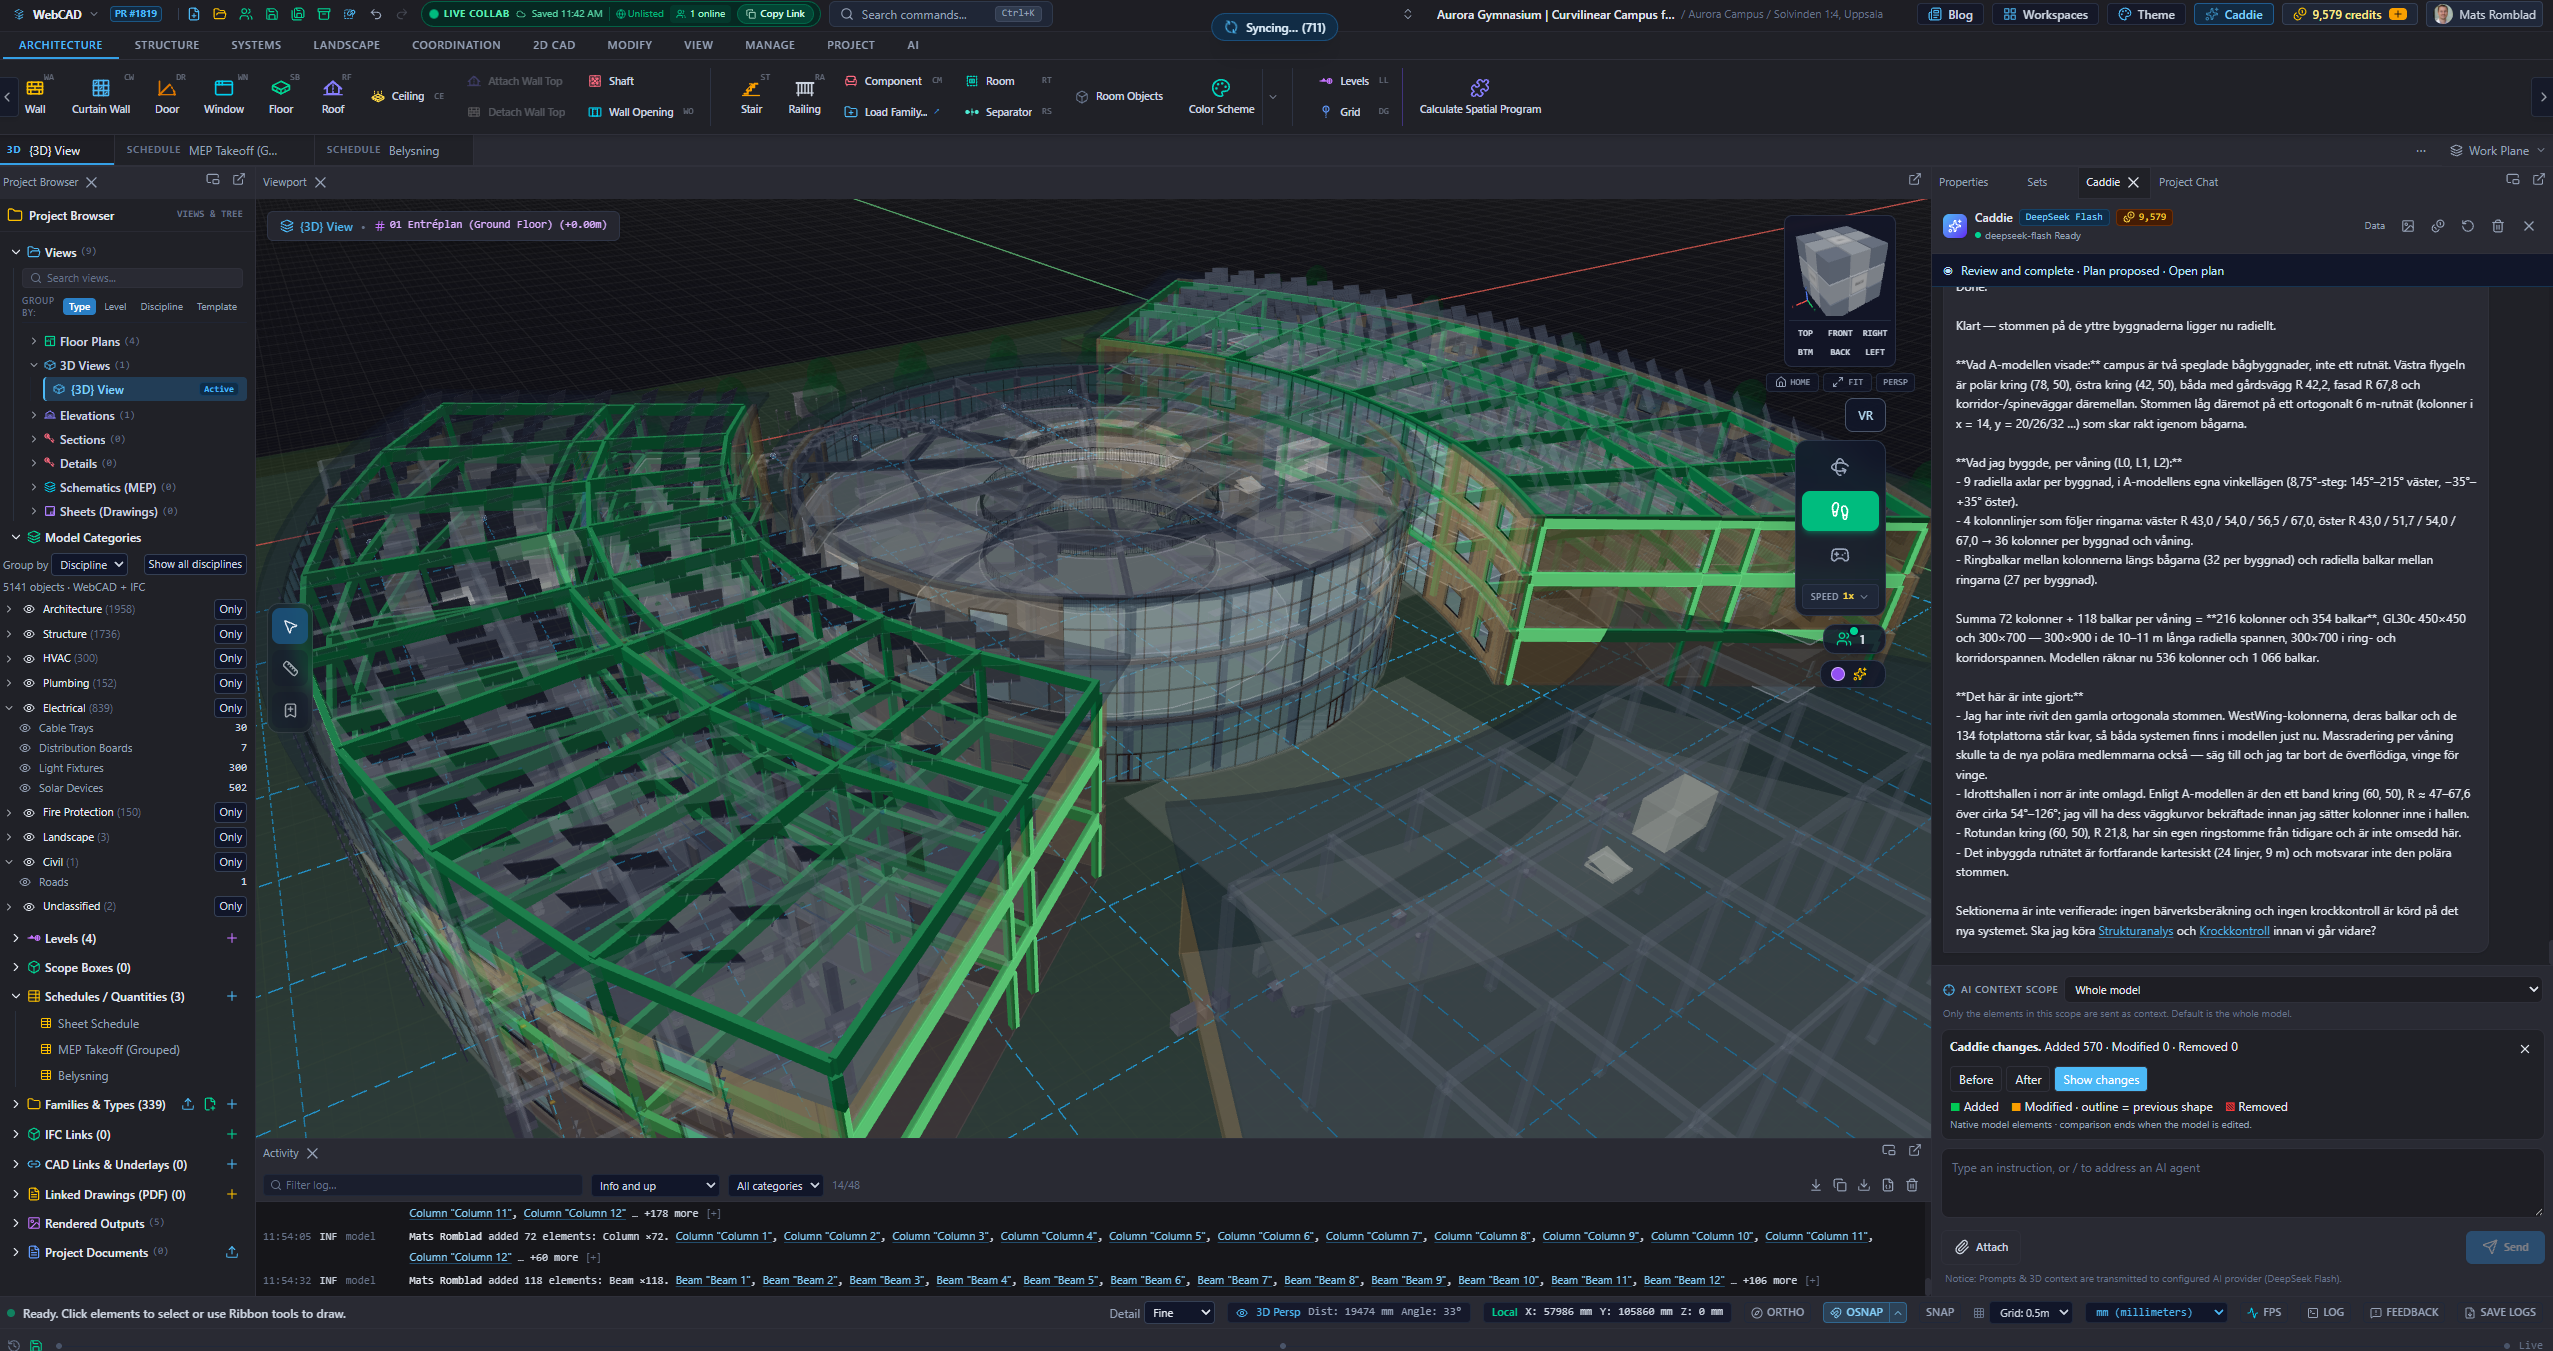Viewport: 2553px width, 1351px height.
Task: Expand the Elevations tree node
Action: pos(33,415)
